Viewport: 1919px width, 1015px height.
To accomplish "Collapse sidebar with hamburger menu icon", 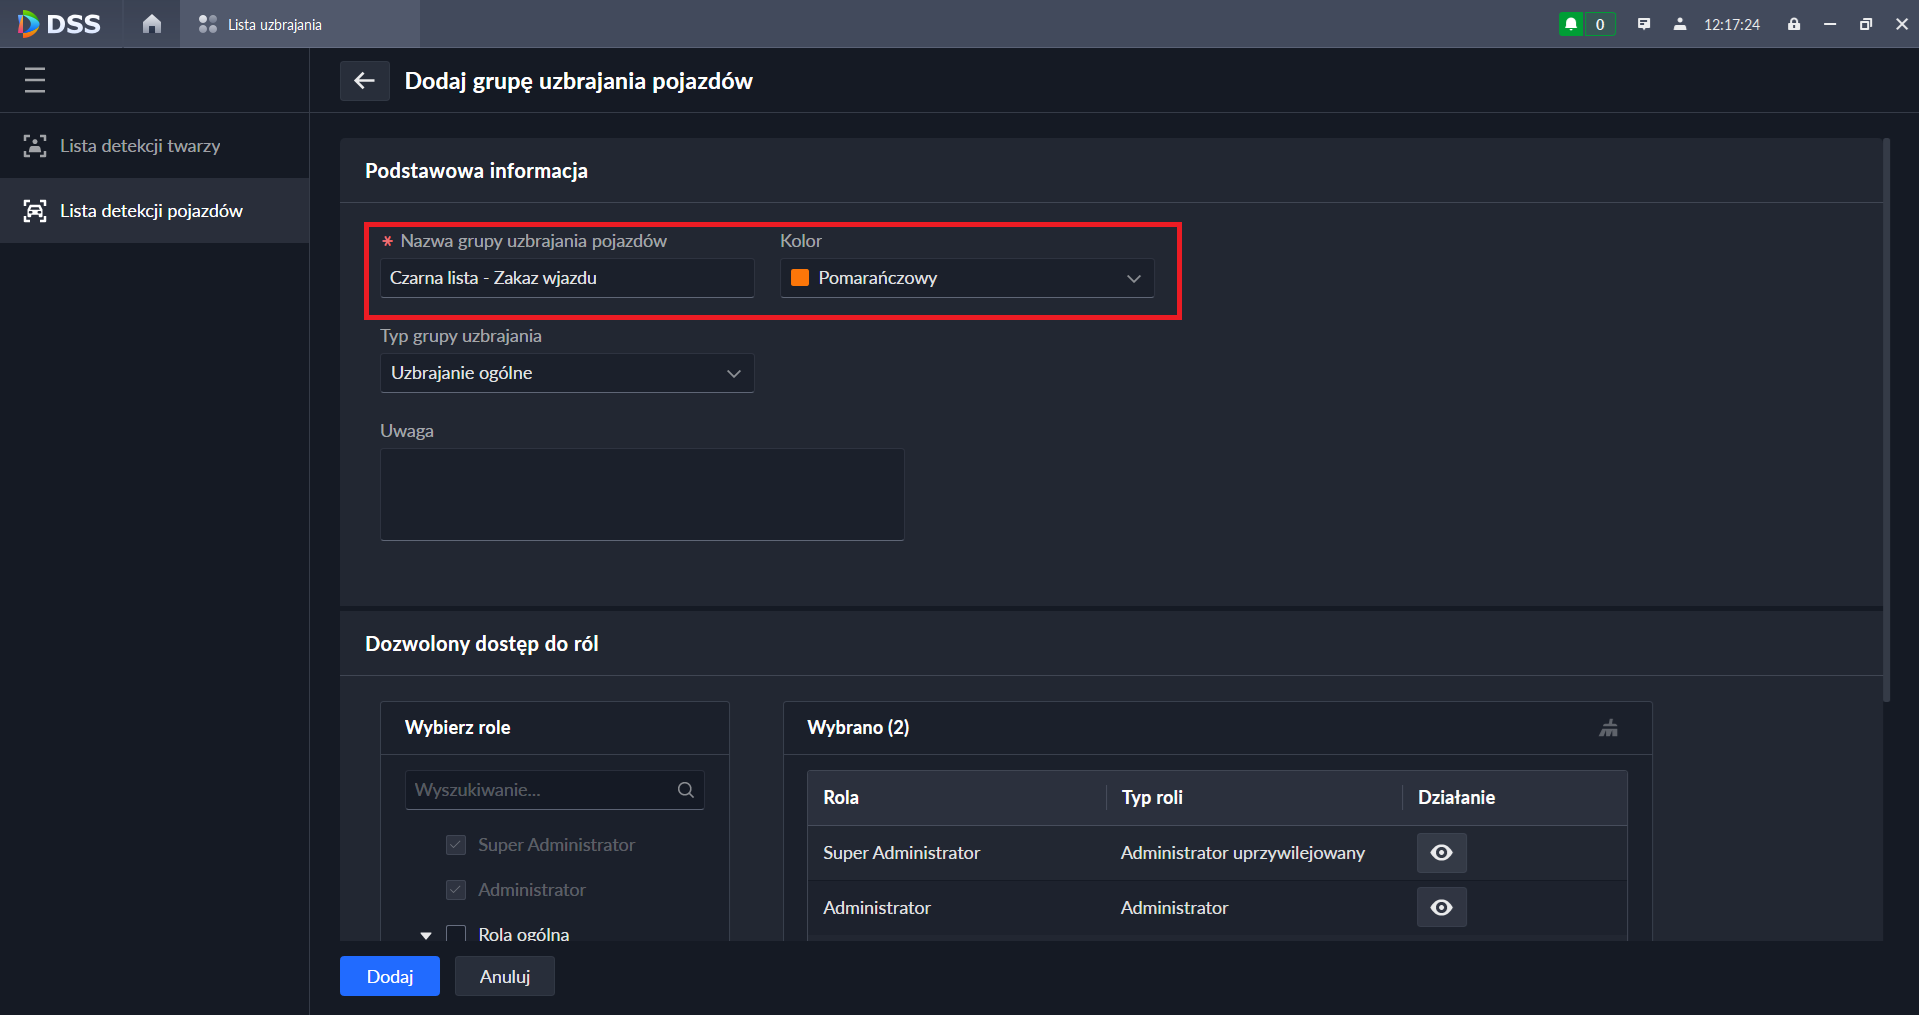I will click(35, 80).
